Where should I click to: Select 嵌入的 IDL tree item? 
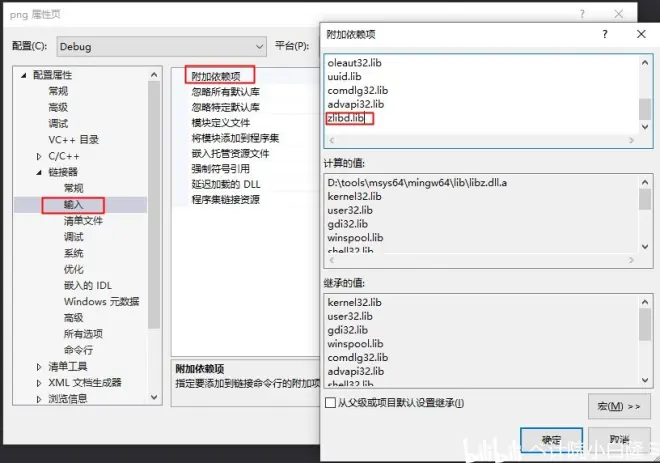click(88, 285)
